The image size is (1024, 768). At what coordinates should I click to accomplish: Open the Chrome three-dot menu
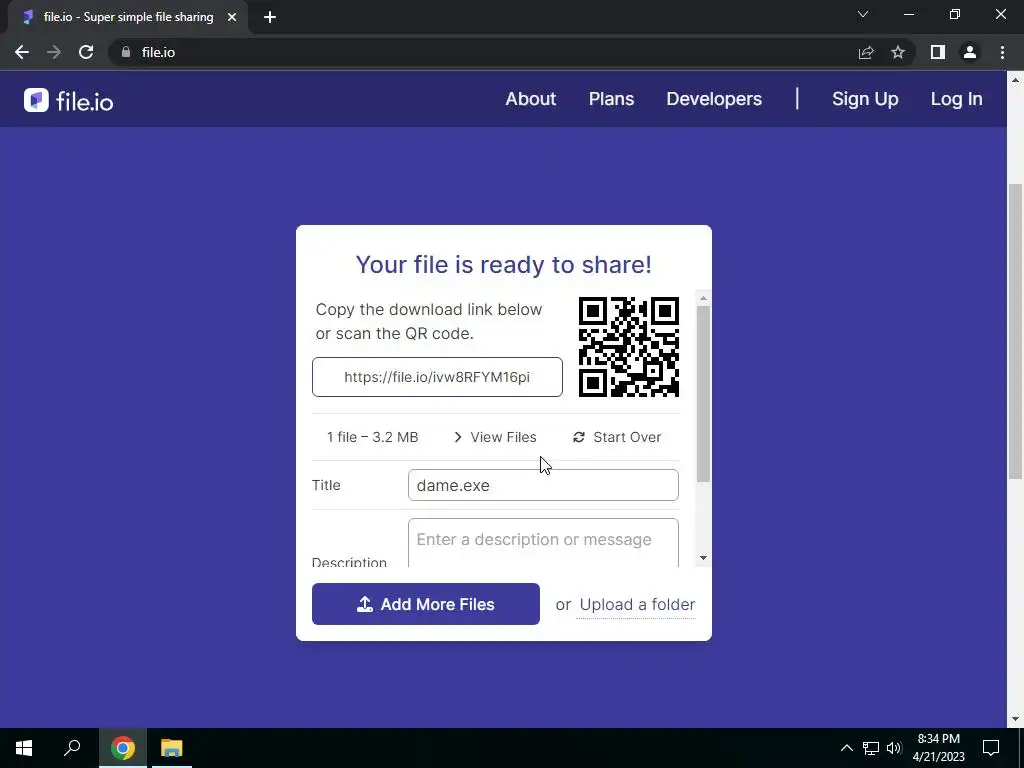coord(1002,52)
